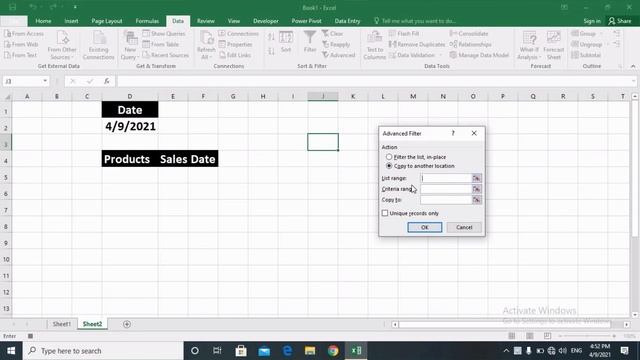The width and height of the screenshot is (640, 360).
Task: Open Windows Start menu
Action: tap(11, 351)
